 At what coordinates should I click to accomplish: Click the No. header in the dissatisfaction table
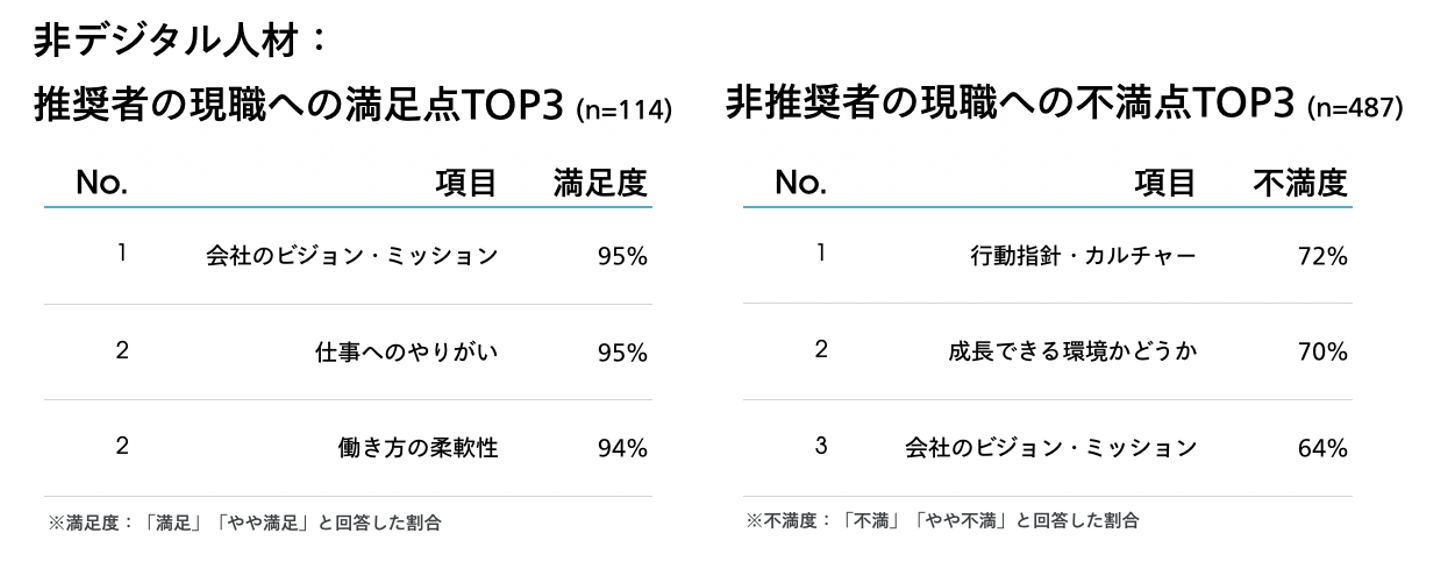click(x=801, y=183)
